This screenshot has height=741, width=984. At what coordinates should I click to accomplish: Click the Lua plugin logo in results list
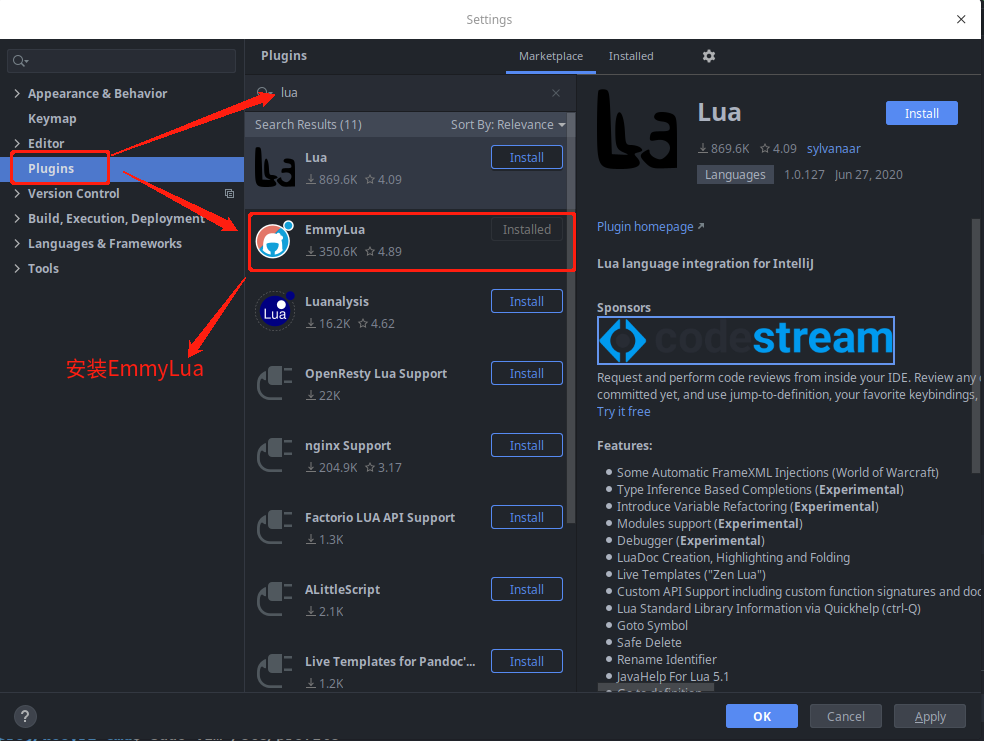(275, 167)
